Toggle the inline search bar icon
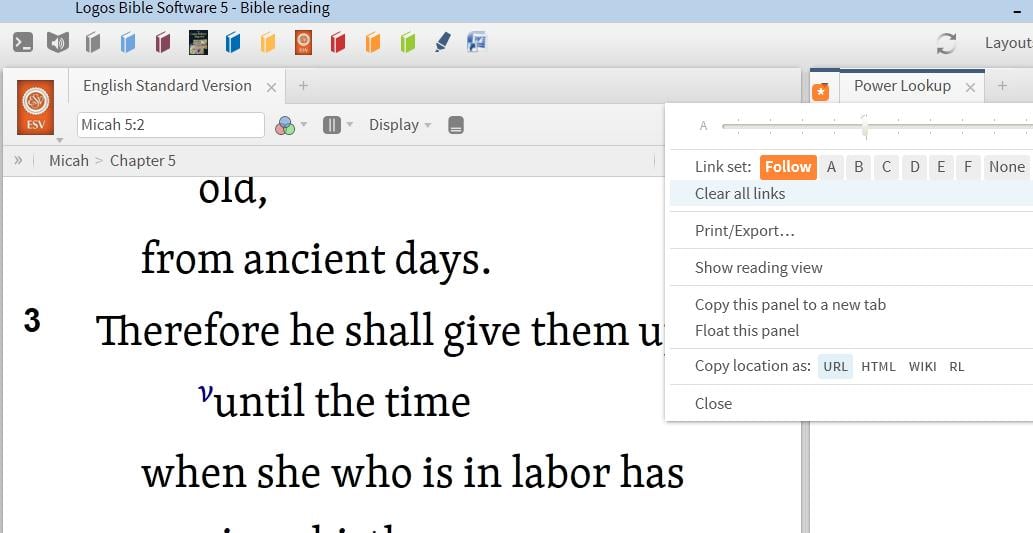This screenshot has height=533, width=1033. coord(456,125)
